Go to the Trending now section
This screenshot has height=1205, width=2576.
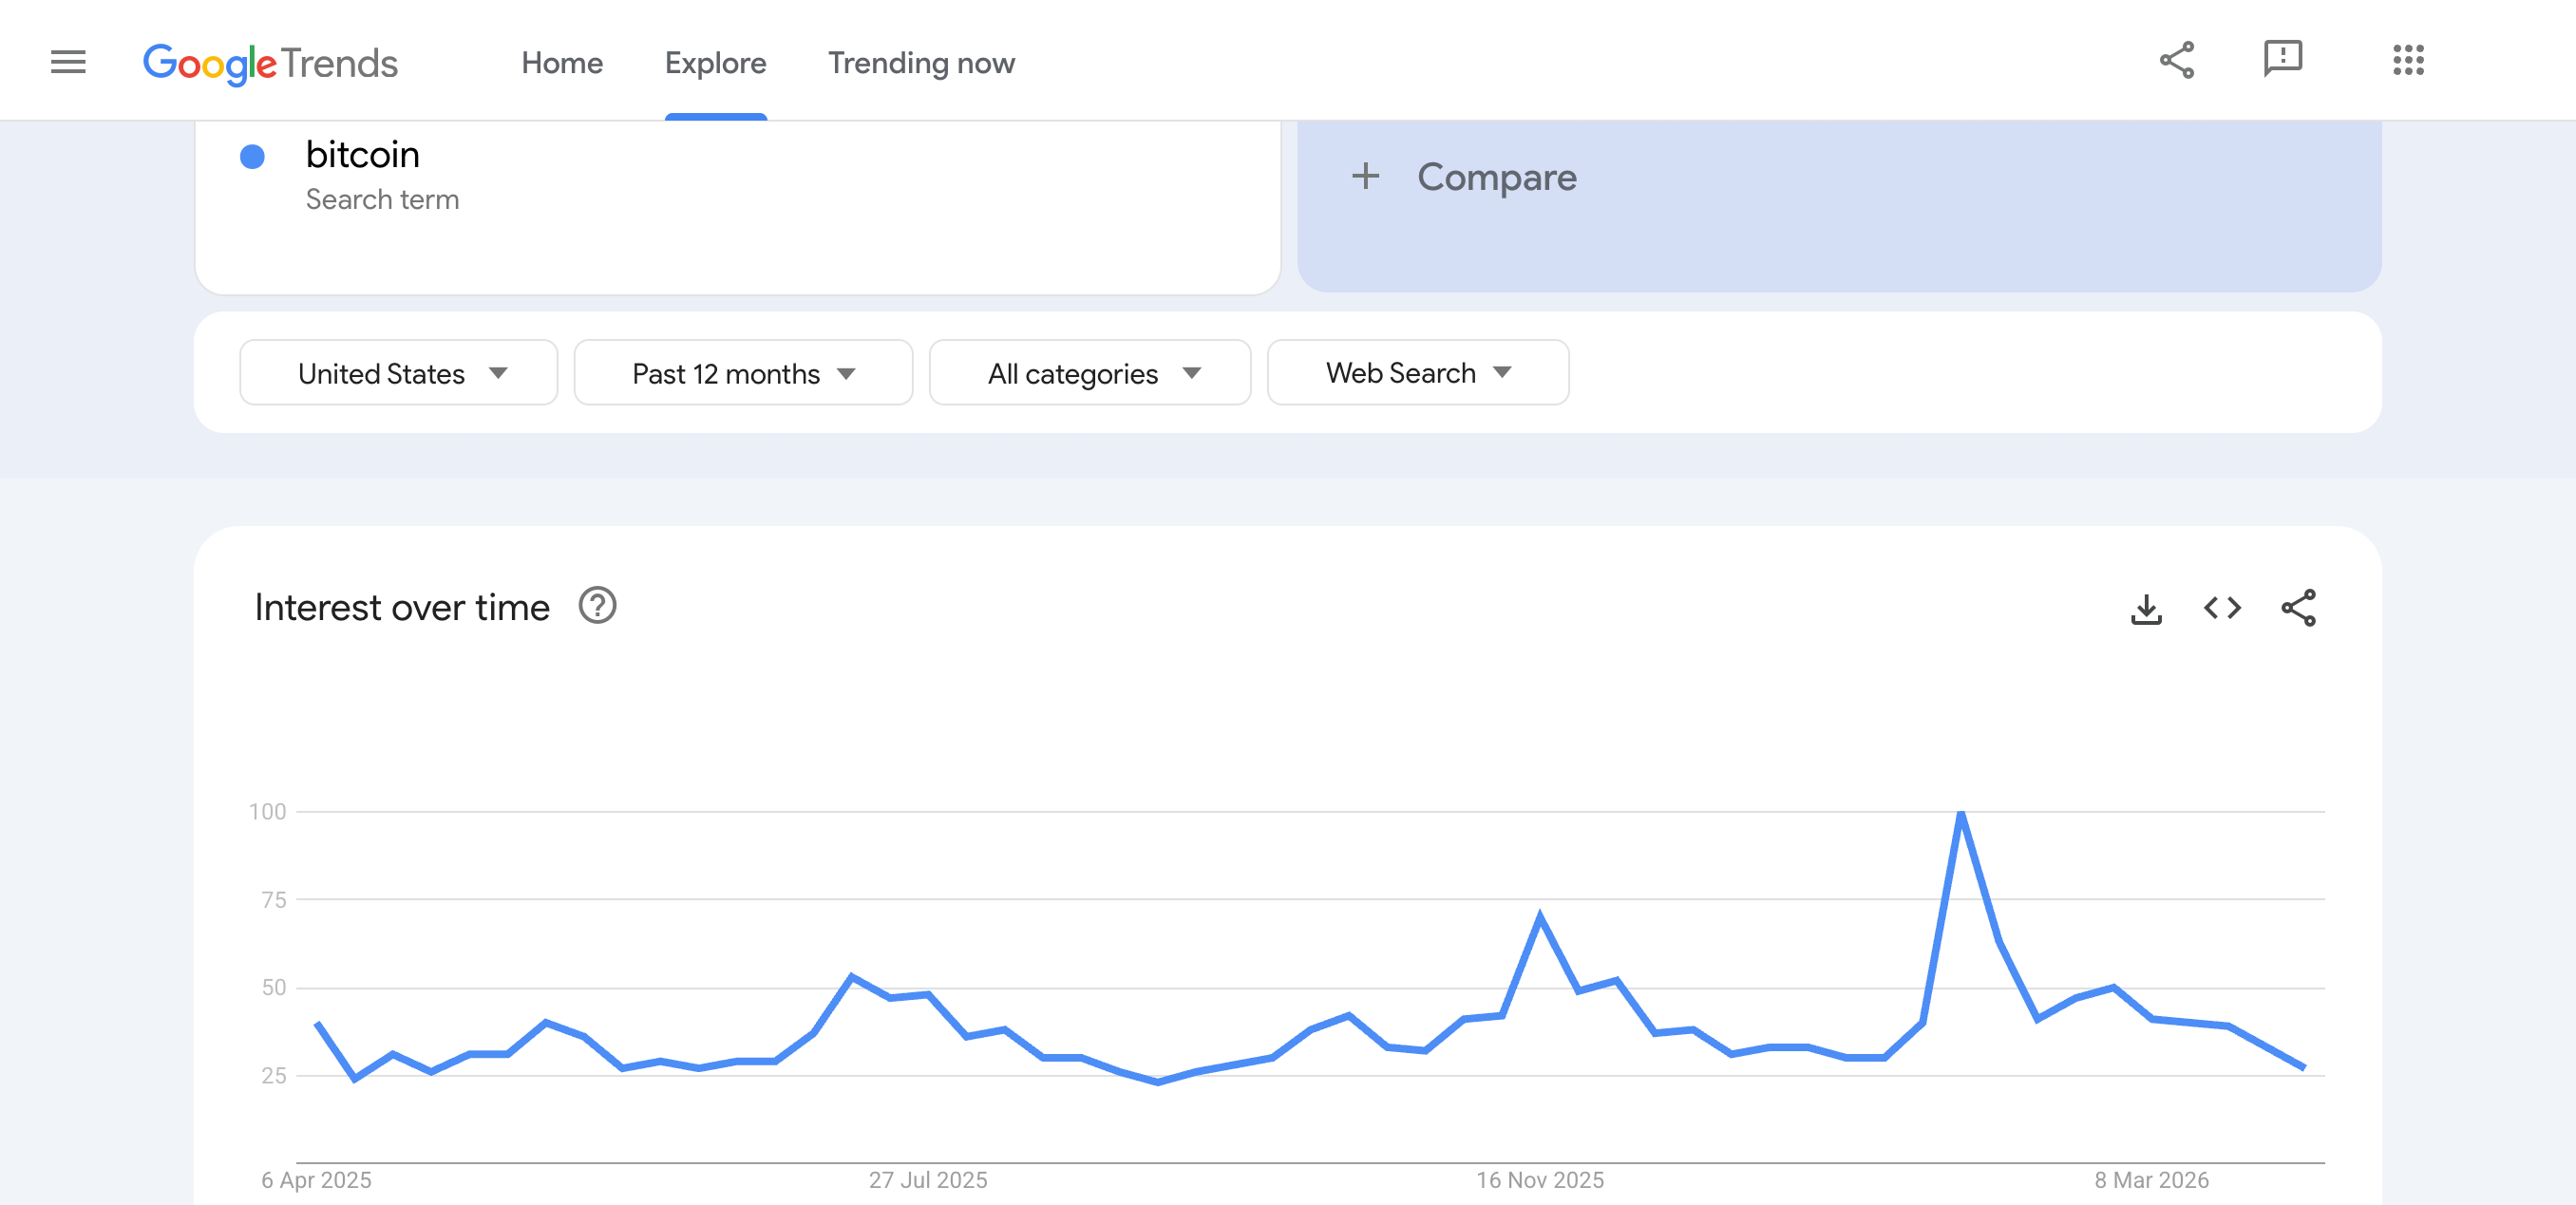coord(921,62)
